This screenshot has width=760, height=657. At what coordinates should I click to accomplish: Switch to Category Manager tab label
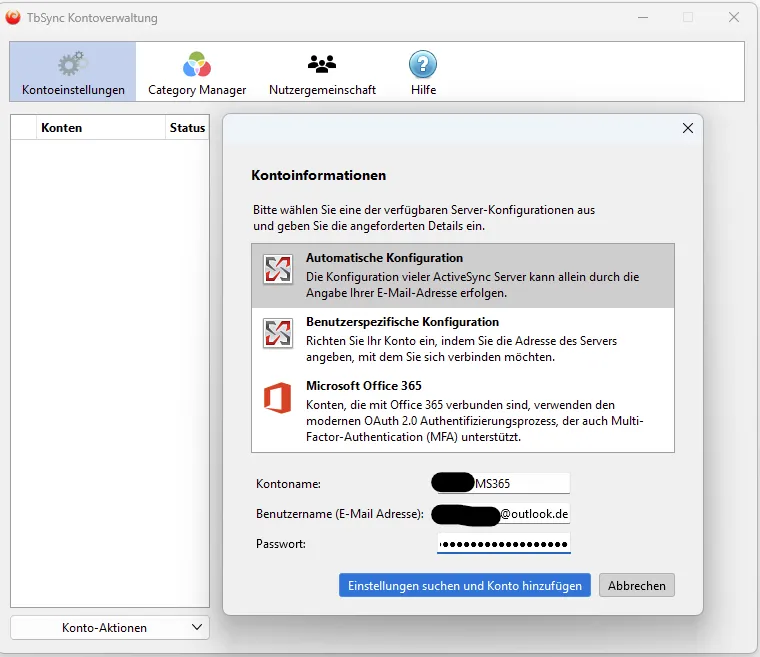click(x=197, y=90)
